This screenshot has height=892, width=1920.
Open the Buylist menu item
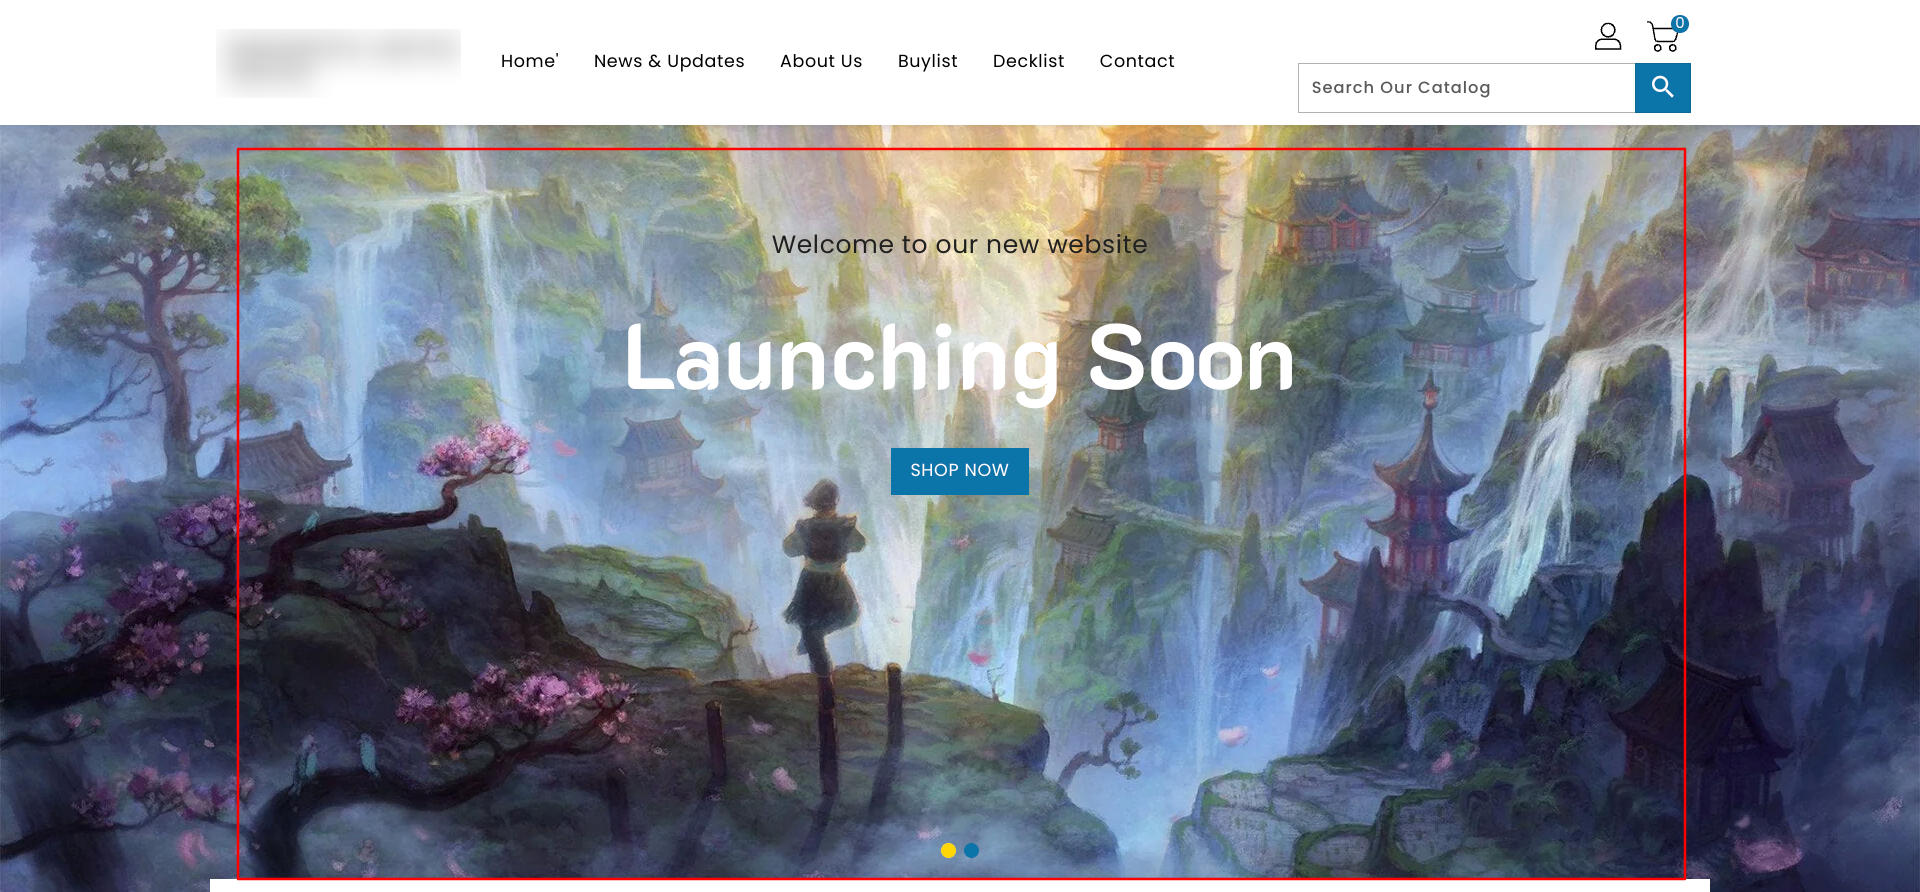[927, 61]
